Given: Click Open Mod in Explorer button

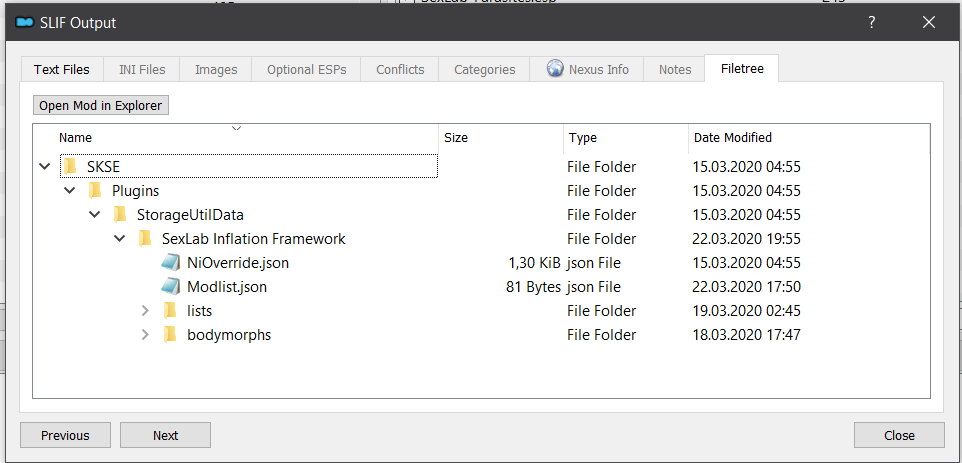Looking at the screenshot, I should pos(101,105).
